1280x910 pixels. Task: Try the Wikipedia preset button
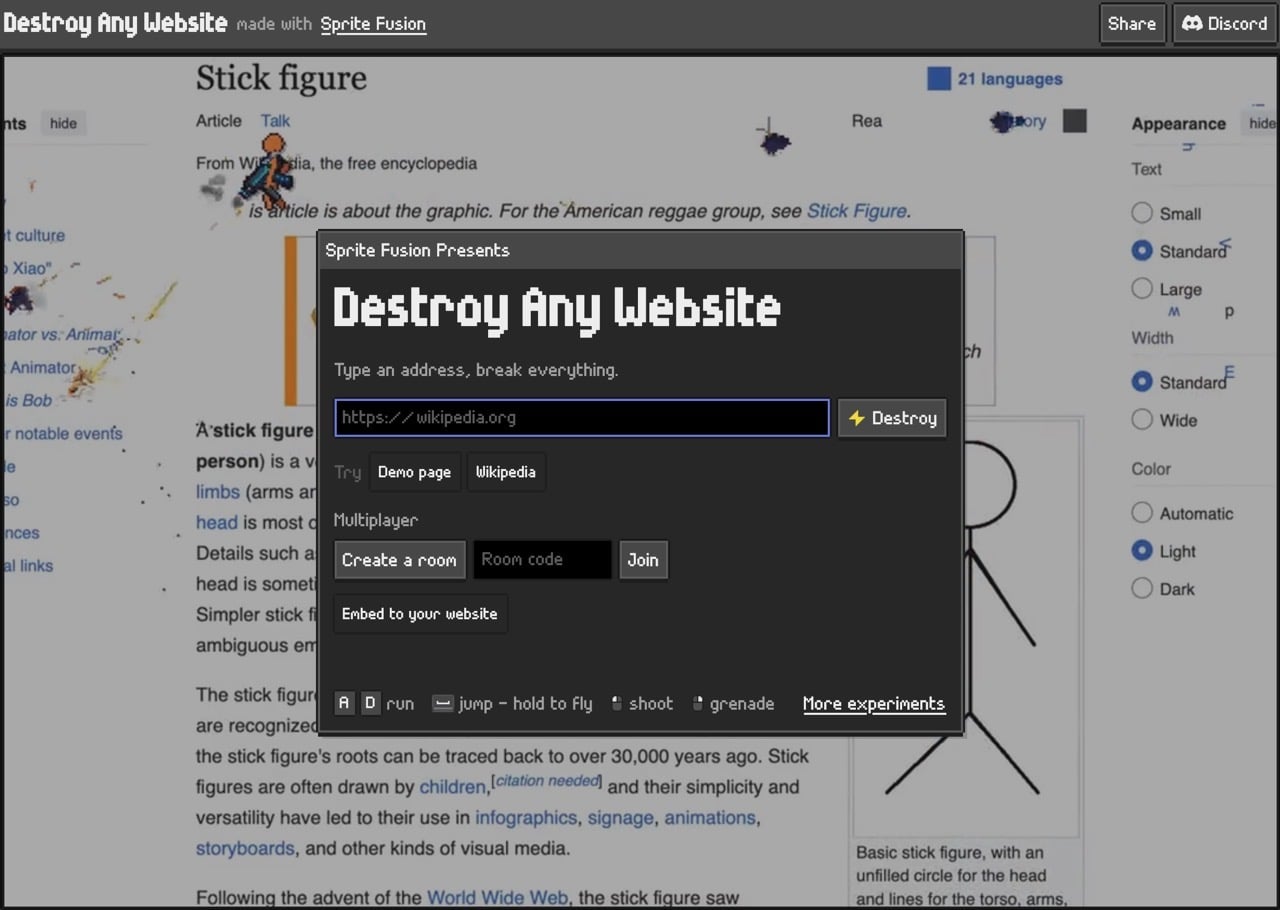tap(505, 472)
